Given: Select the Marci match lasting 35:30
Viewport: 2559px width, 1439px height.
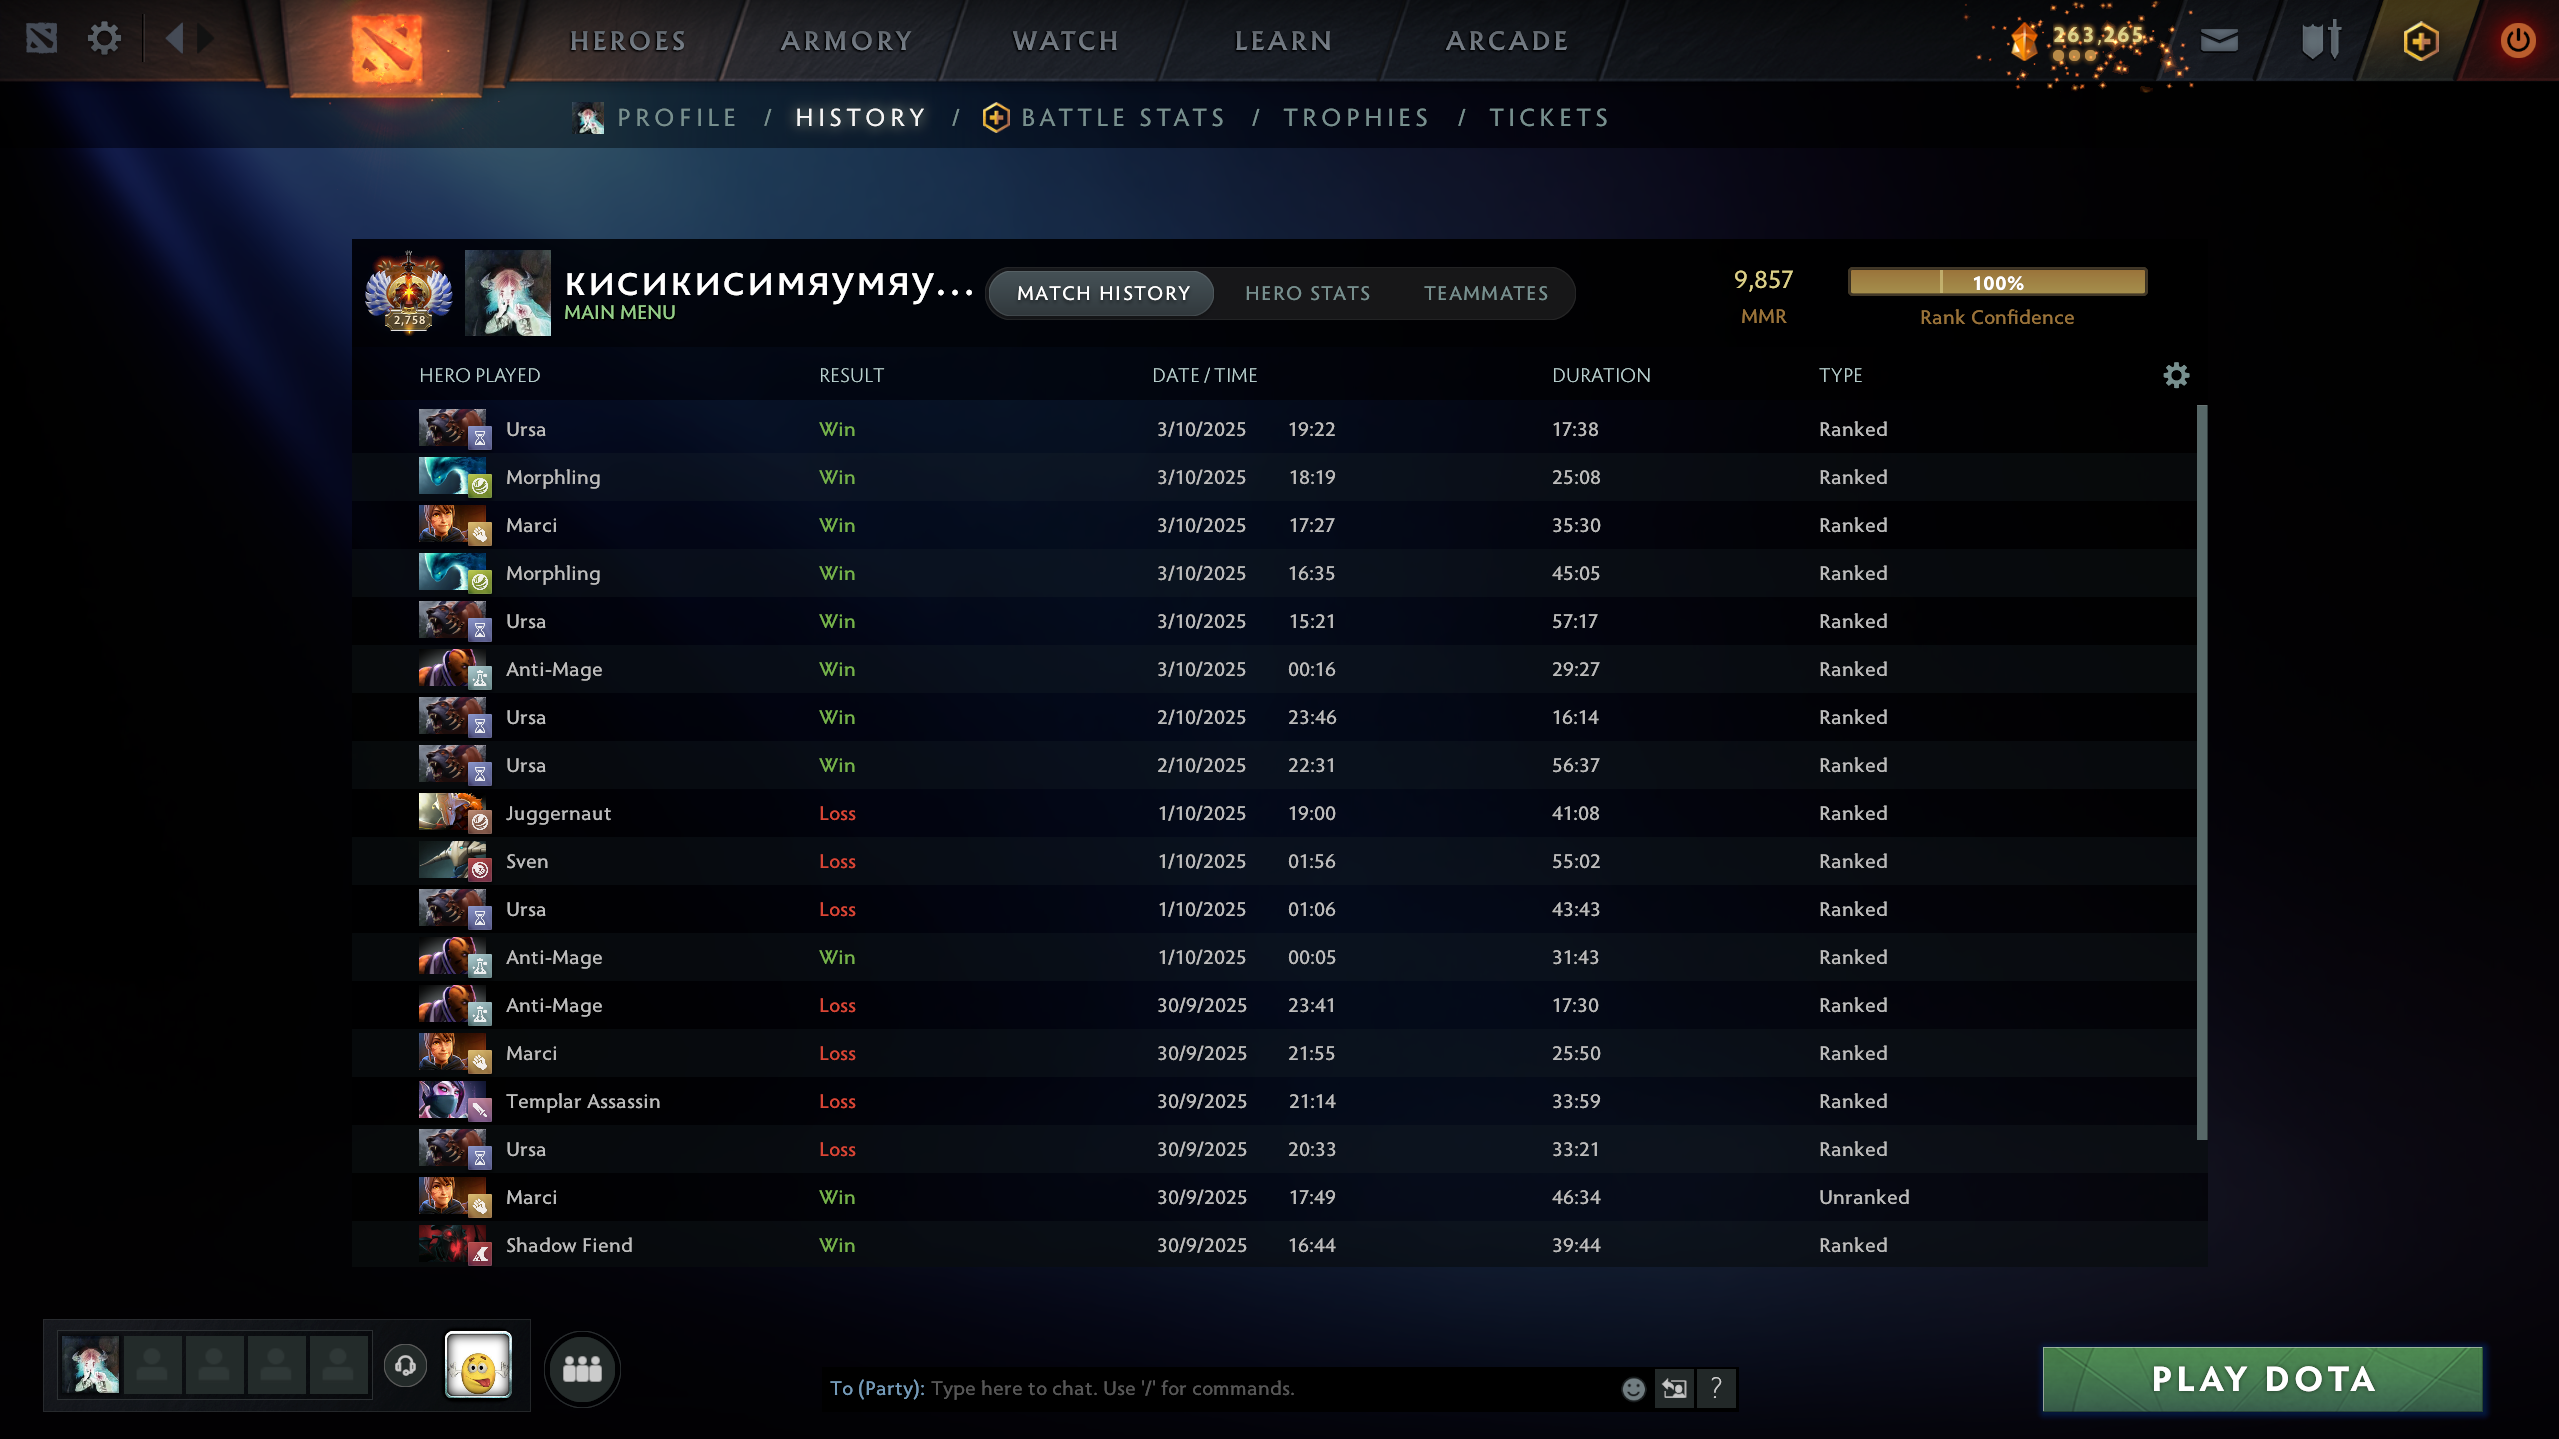Looking at the screenshot, I should (1274, 525).
